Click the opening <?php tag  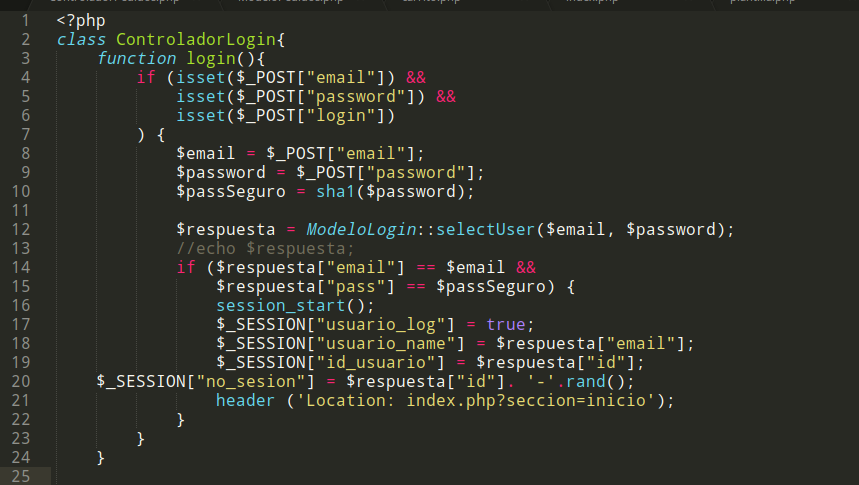81,21
